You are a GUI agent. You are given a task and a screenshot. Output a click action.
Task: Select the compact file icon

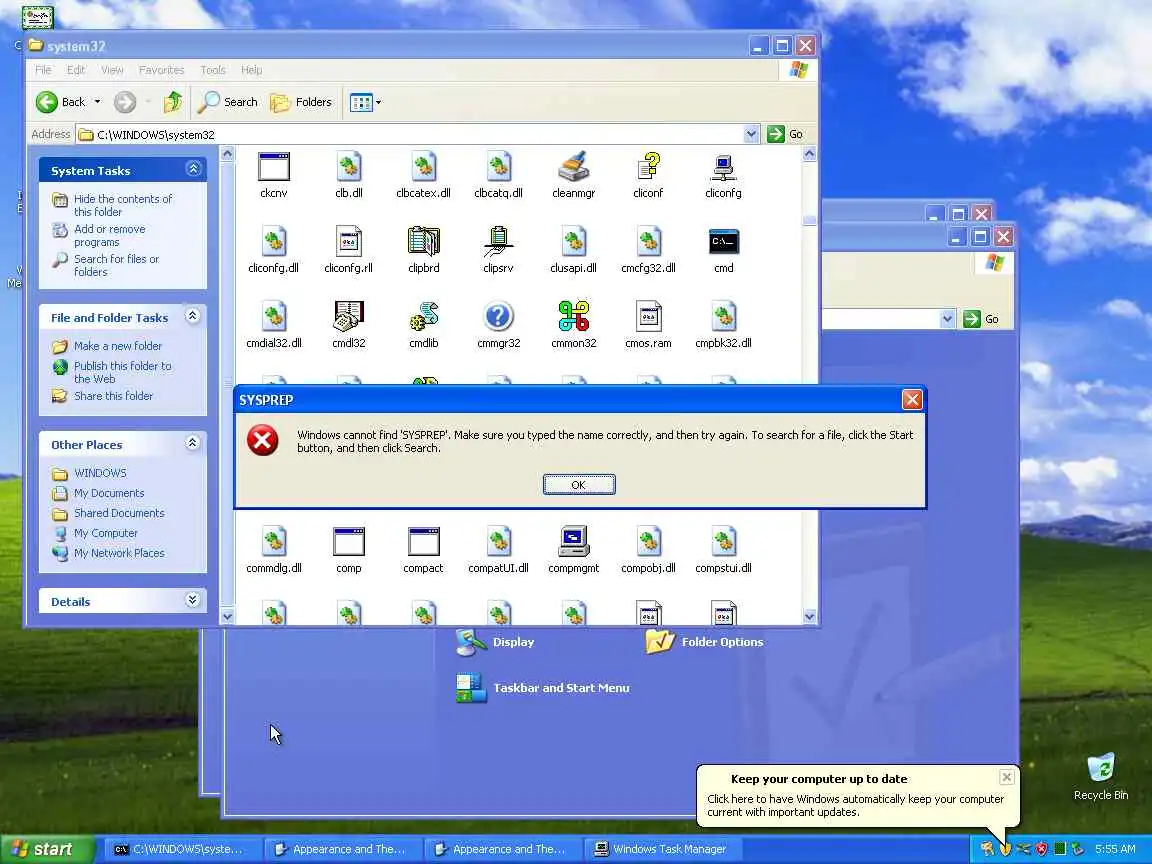point(424,541)
